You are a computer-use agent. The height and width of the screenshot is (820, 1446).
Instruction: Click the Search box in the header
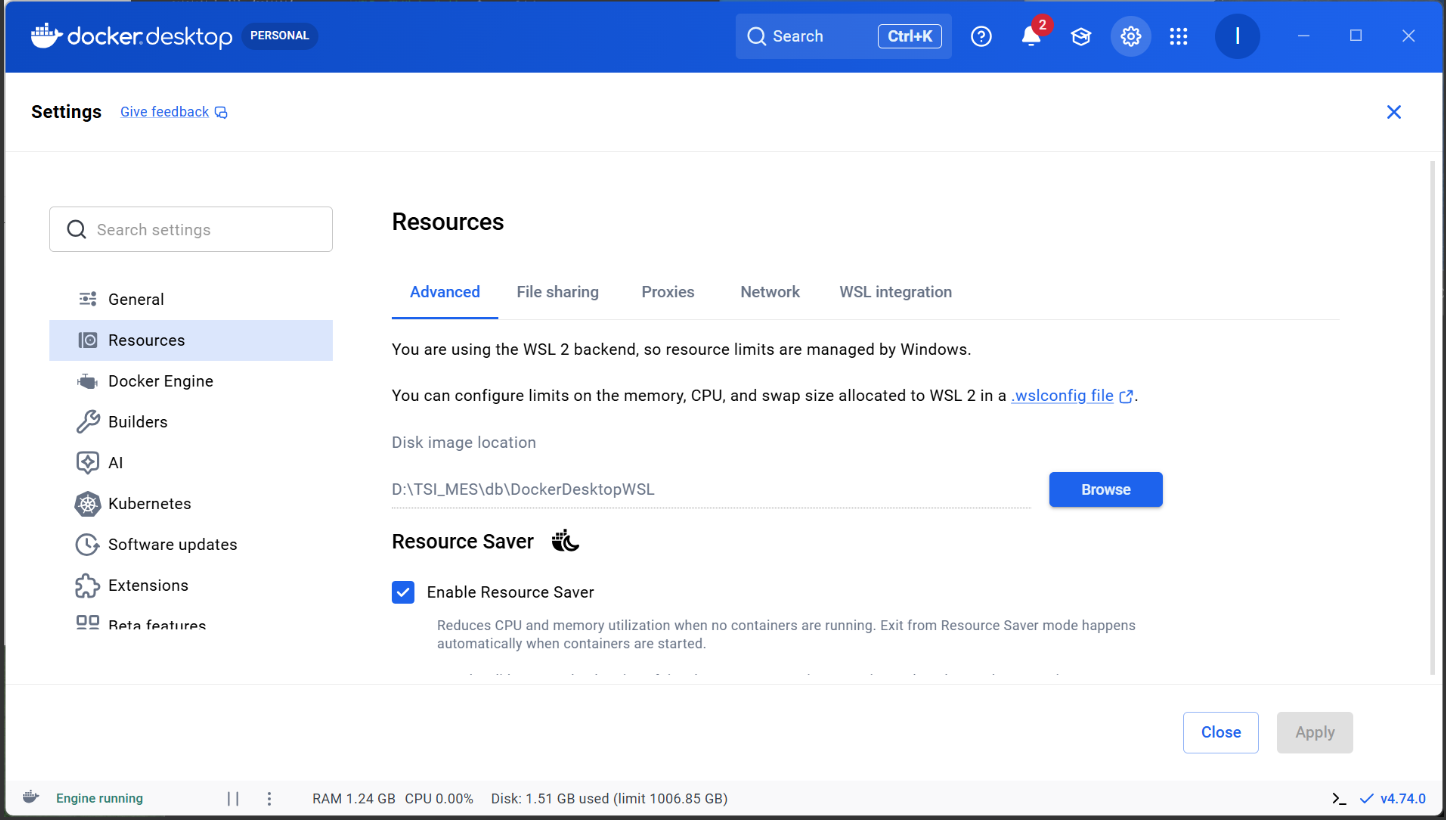(x=844, y=36)
